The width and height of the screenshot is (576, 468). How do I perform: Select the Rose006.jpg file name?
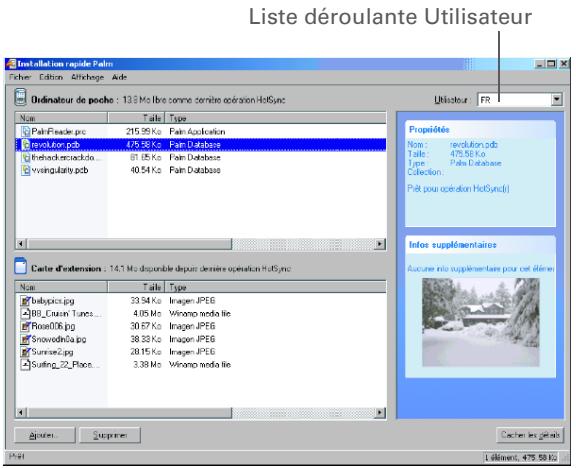click(x=53, y=326)
